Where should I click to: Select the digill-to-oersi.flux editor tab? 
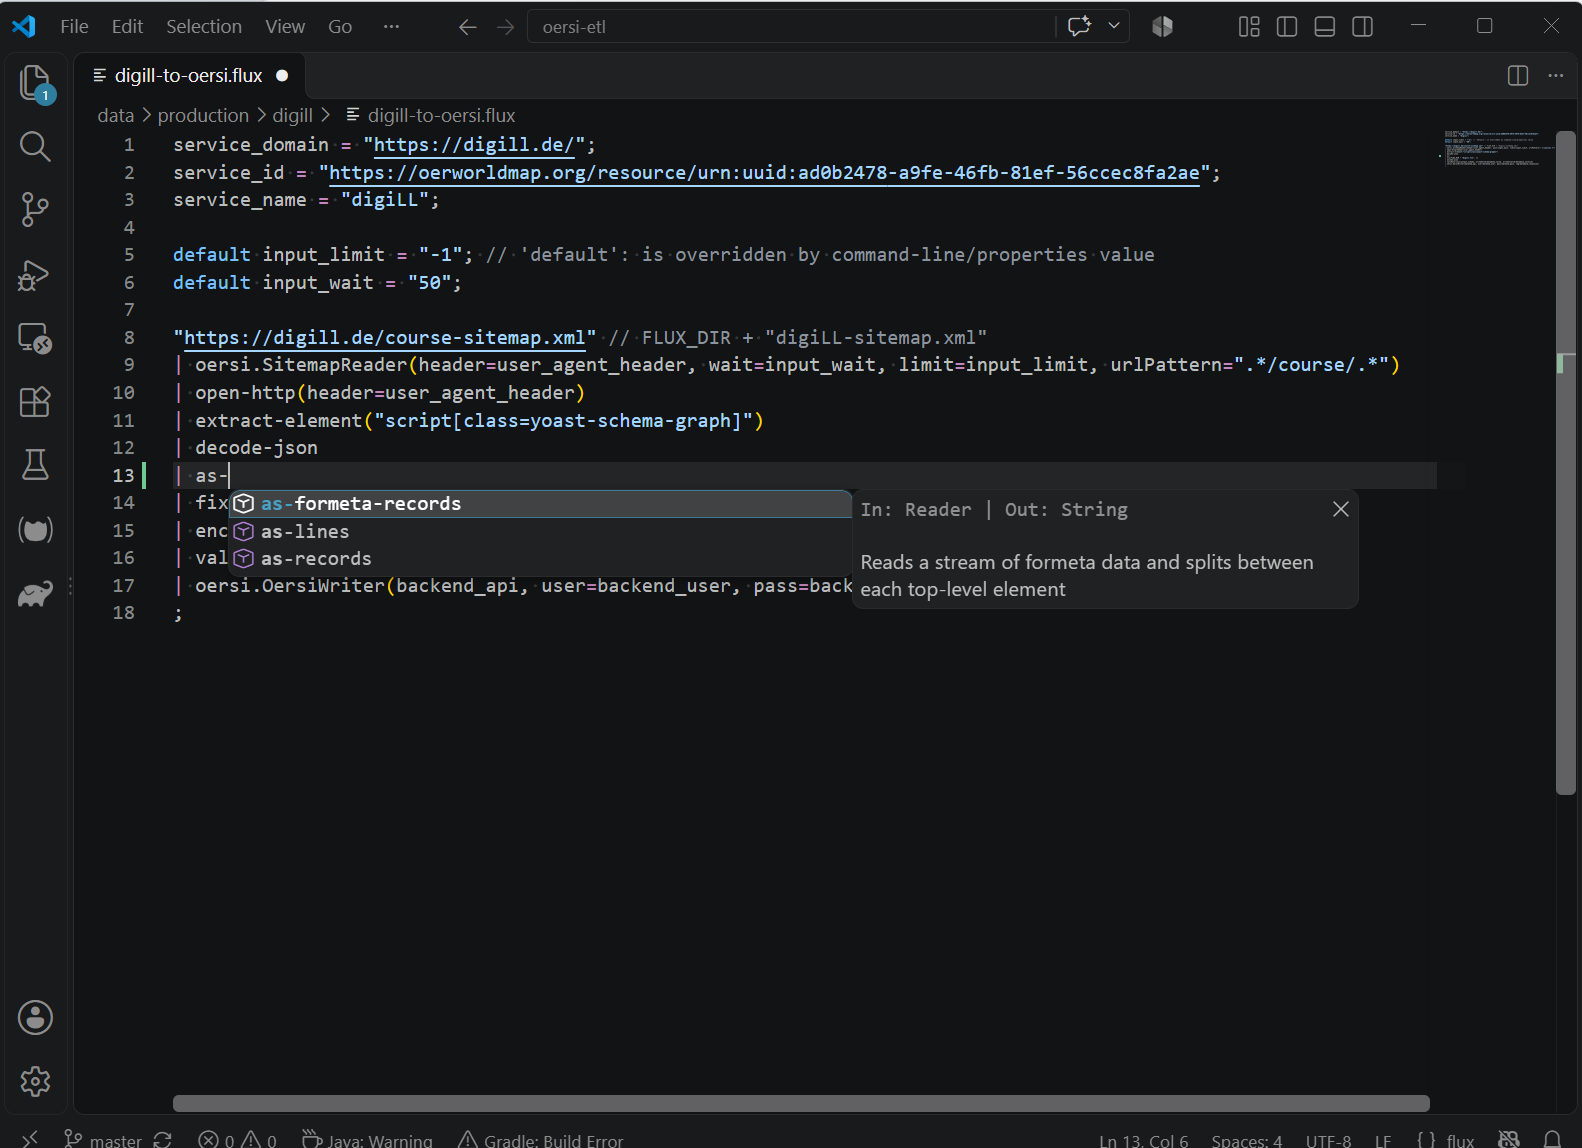(190, 76)
